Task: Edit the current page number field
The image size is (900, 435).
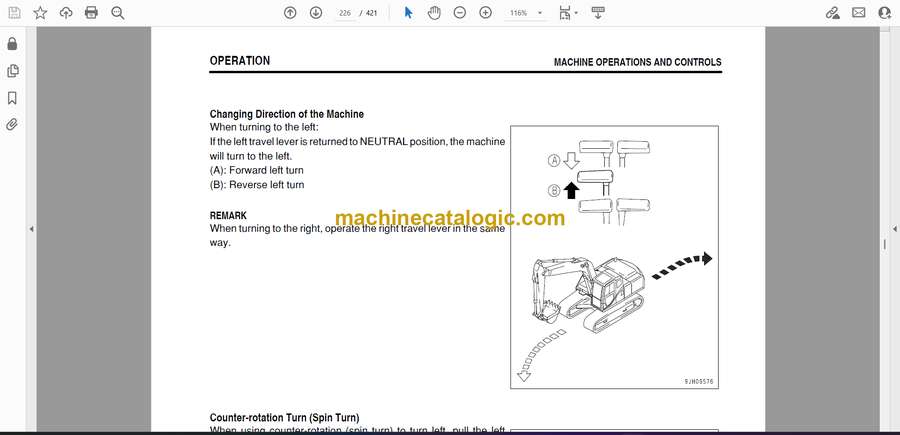Action: [x=345, y=13]
